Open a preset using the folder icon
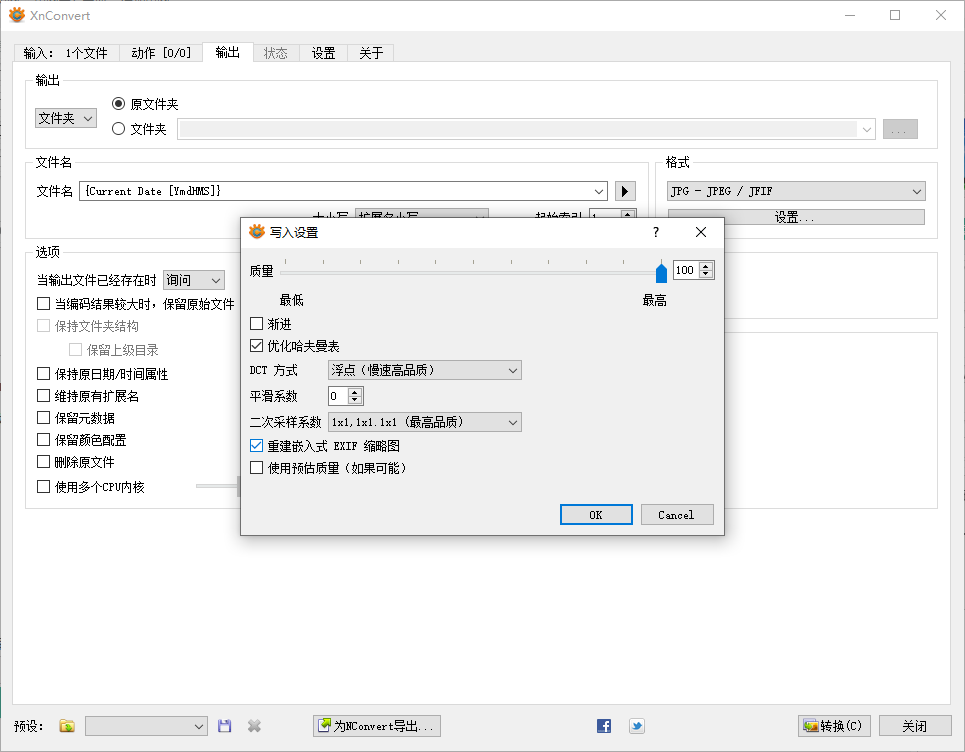Viewport: 965px width, 752px height. pos(66,726)
